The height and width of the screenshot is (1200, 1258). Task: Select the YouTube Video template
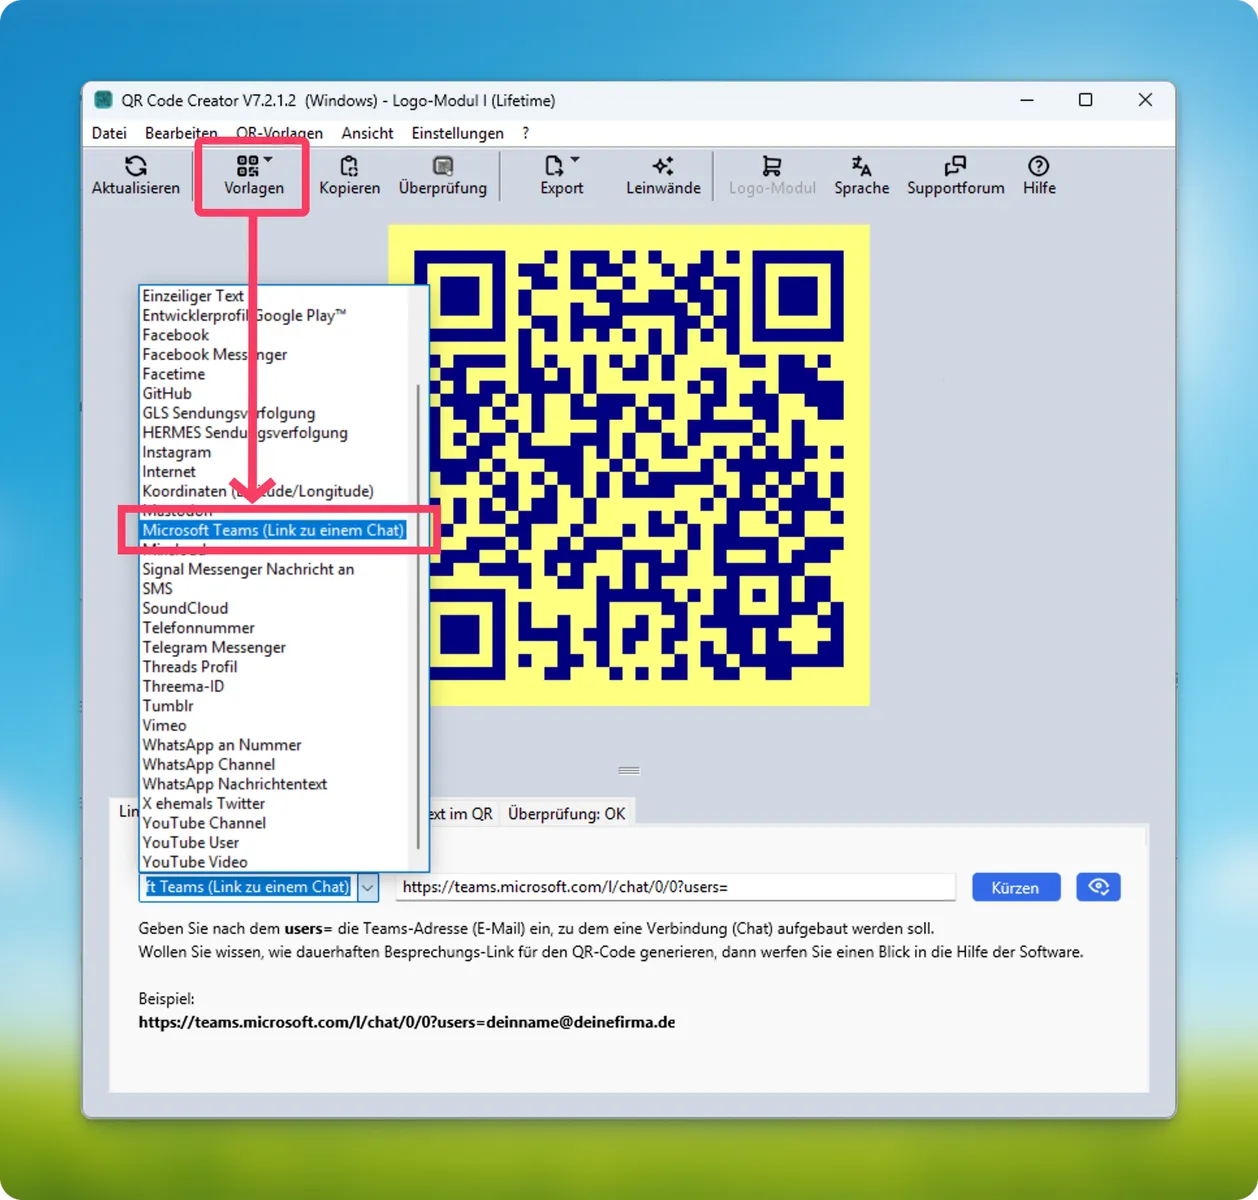(x=194, y=861)
